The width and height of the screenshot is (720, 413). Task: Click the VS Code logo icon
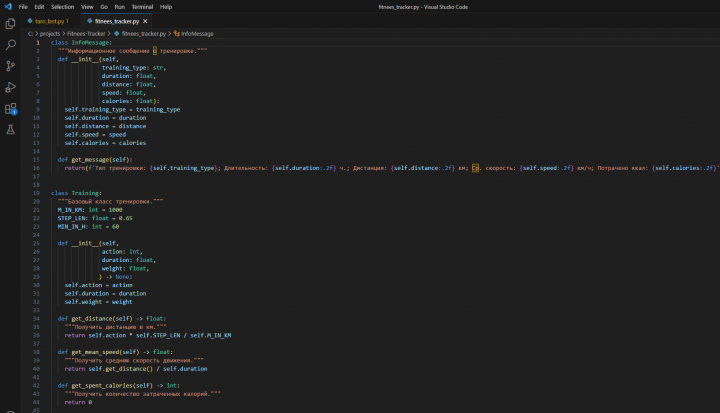pyautogui.click(x=8, y=6)
